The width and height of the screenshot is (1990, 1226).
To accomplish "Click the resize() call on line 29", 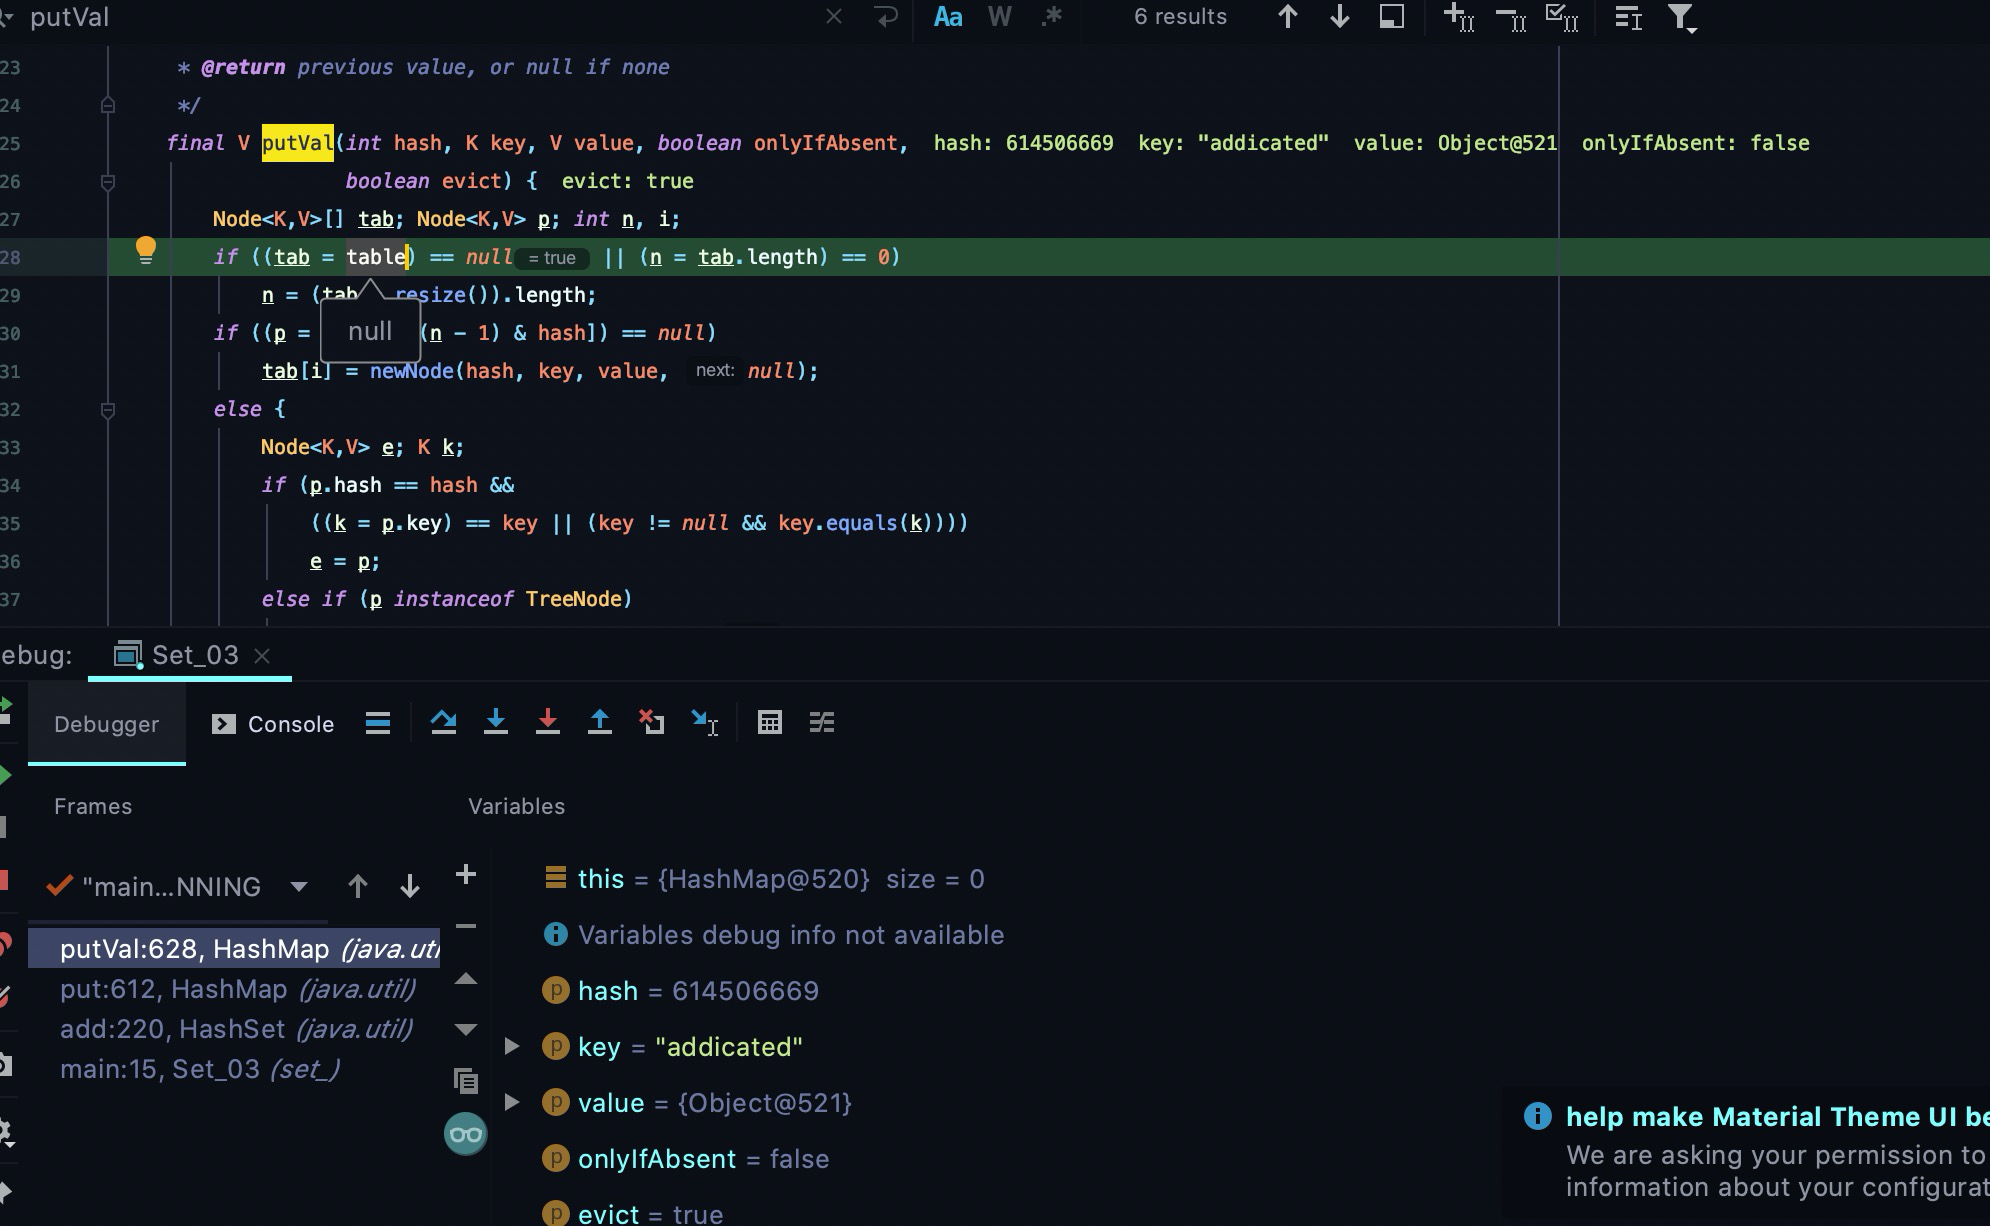I will coord(432,295).
